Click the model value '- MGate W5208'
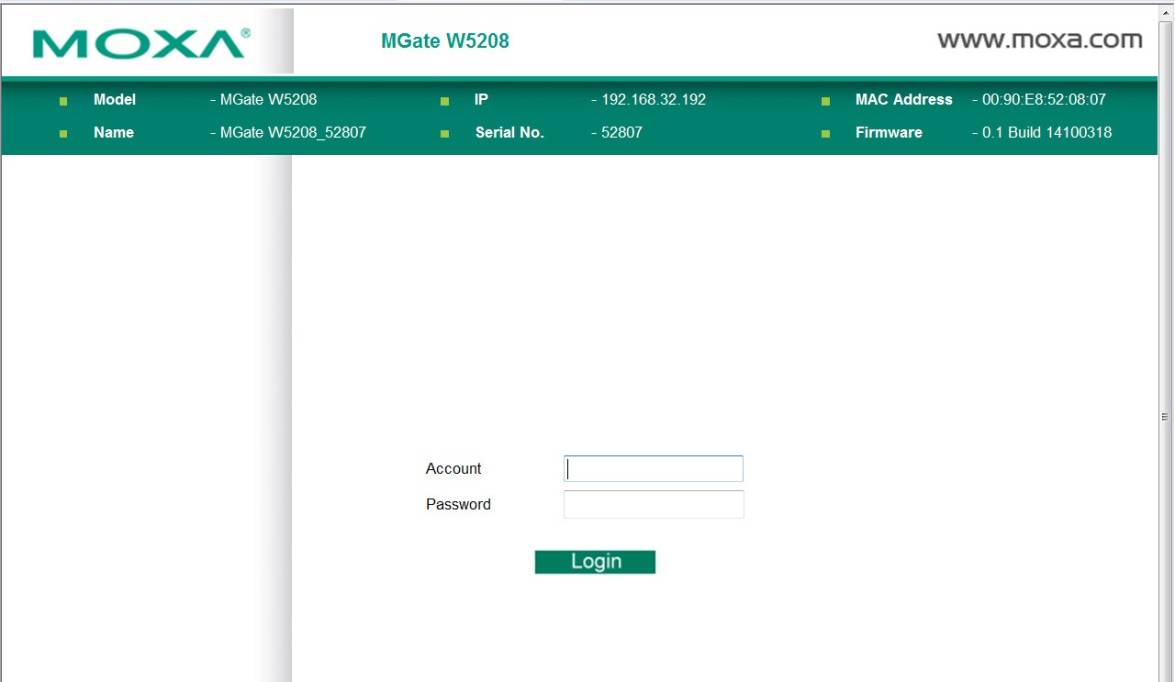 tap(264, 100)
